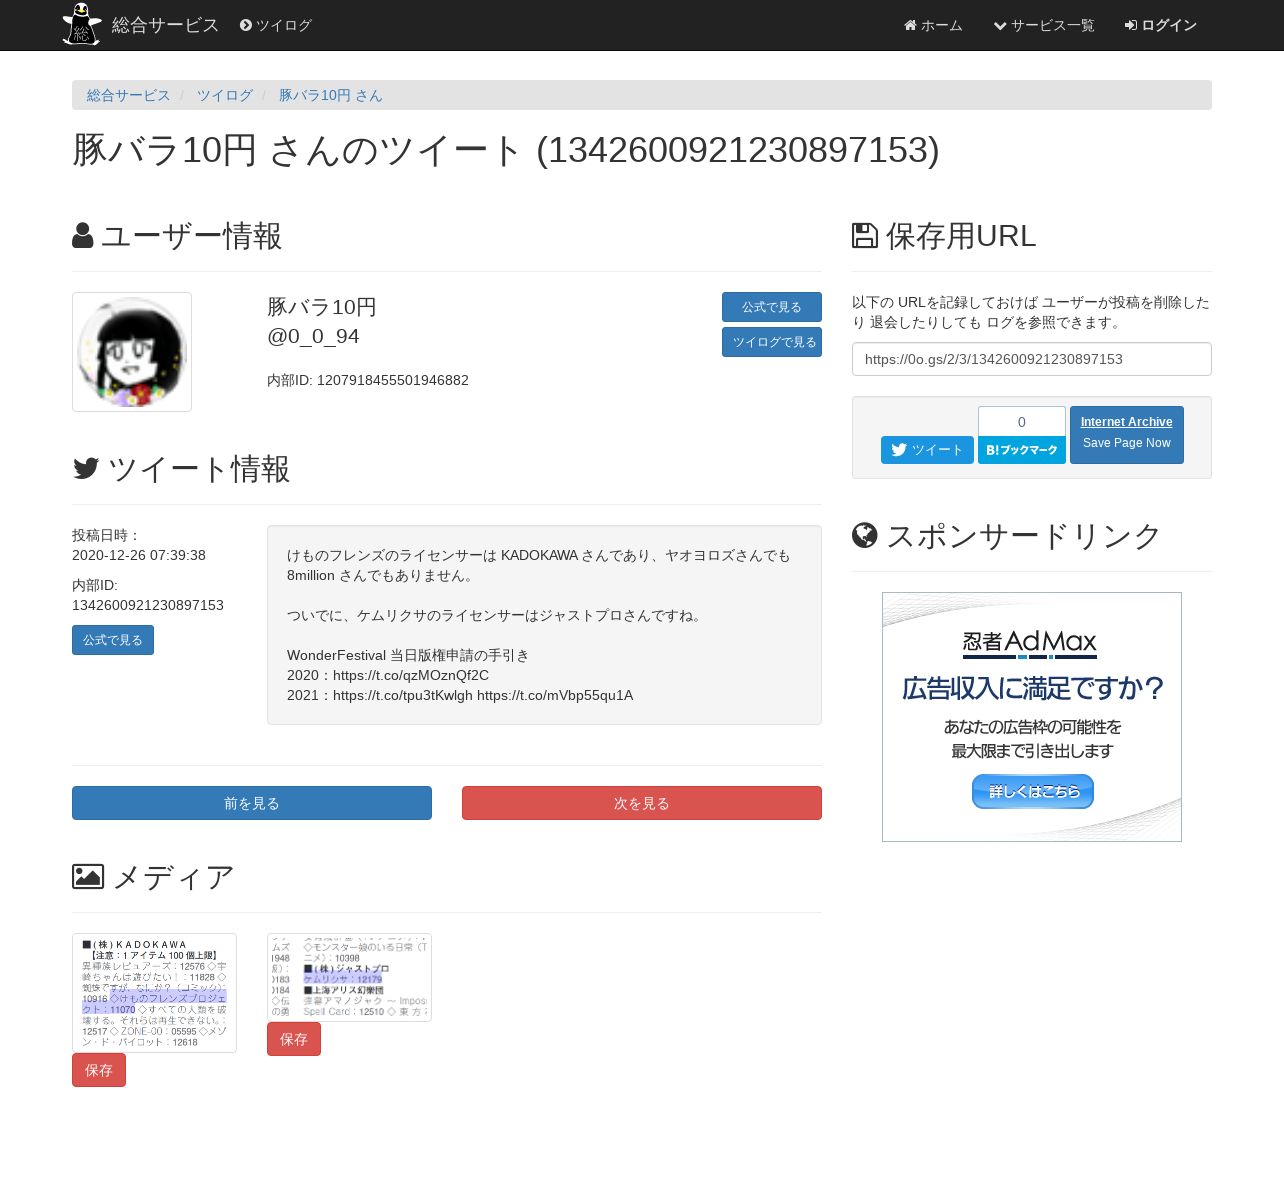The image size is (1284, 1177).
Task: Open ジャストプロ media thumbnail
Action: click(x=349, y=978)
